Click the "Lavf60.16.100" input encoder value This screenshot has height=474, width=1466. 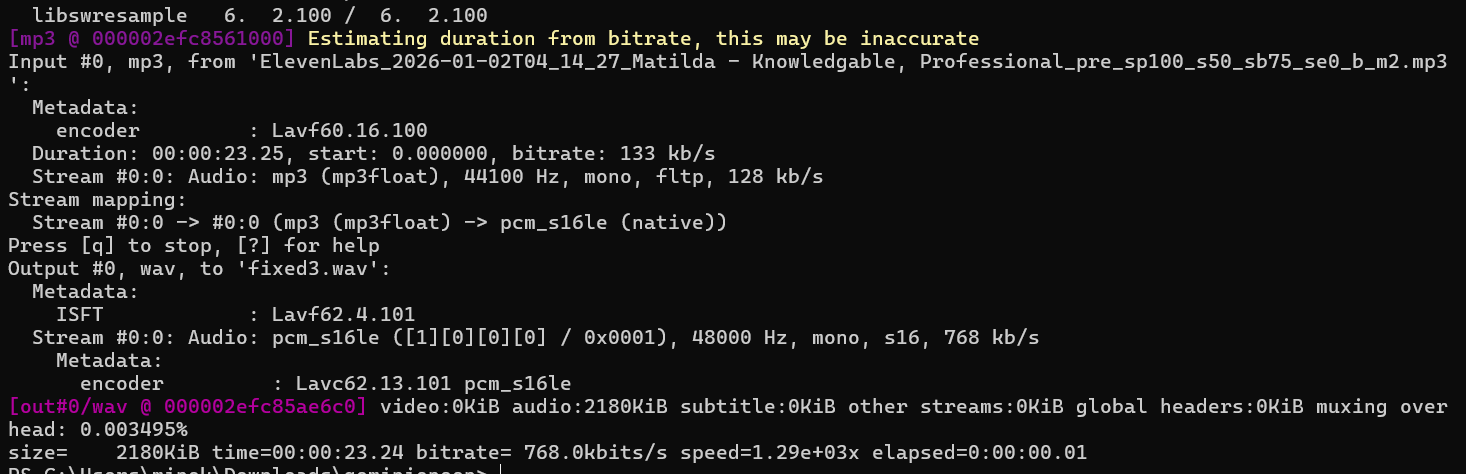click(x=350, y=130)
